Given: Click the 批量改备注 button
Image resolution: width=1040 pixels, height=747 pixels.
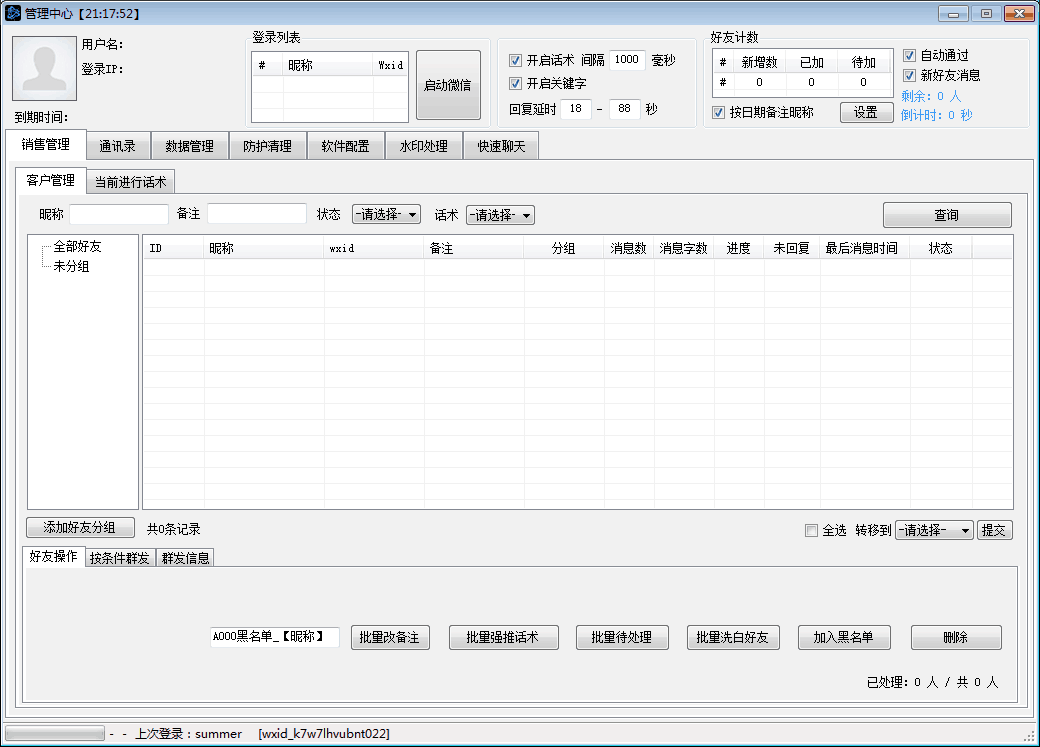Looking at the screenshot, I should (x=389, y=638).
